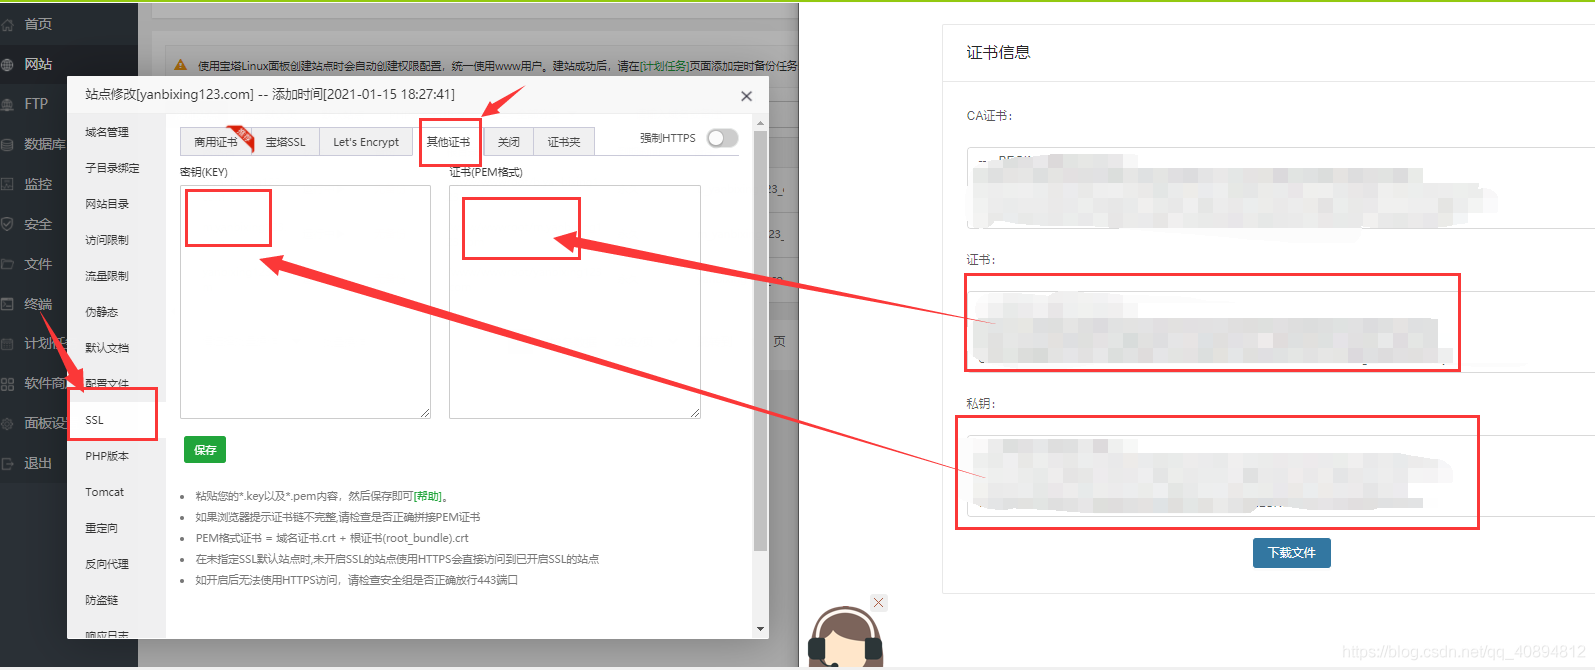Switch to the Let's Encrypt tab
This screenshot has height=670, width=1595.
click(x=366, y=142)
